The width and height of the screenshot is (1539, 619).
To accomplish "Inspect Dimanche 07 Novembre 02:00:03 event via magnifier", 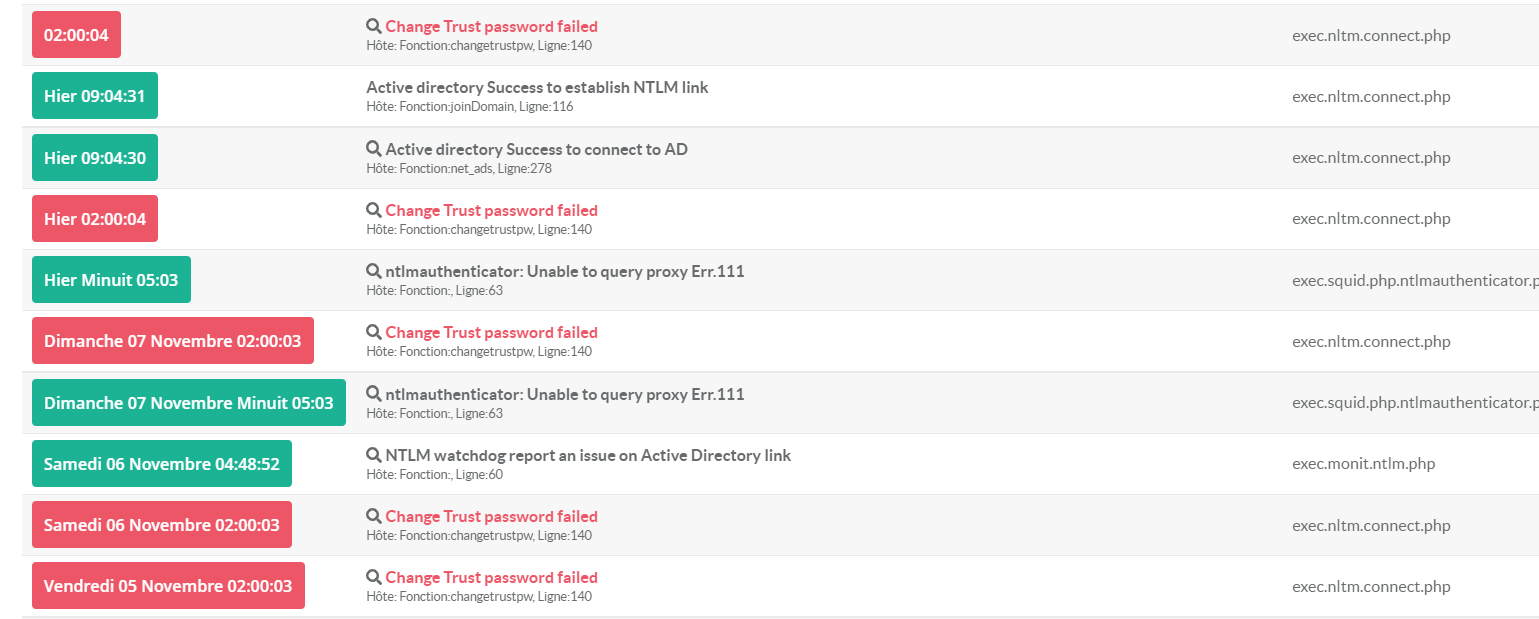I will [x=374, y=333].
